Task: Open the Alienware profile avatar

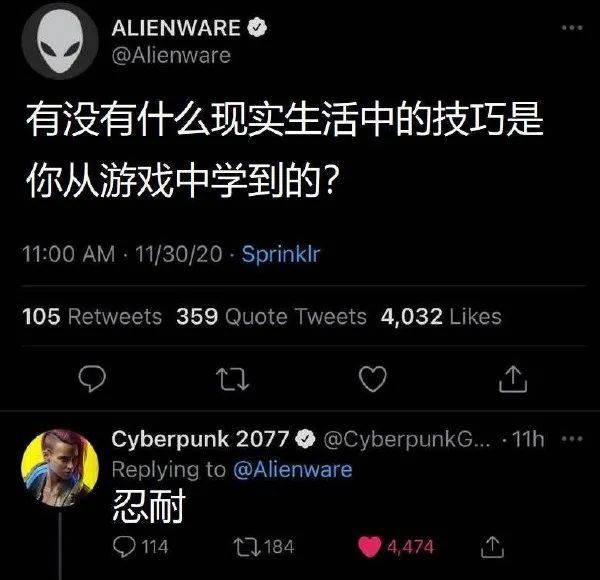Action: point(60,41)
